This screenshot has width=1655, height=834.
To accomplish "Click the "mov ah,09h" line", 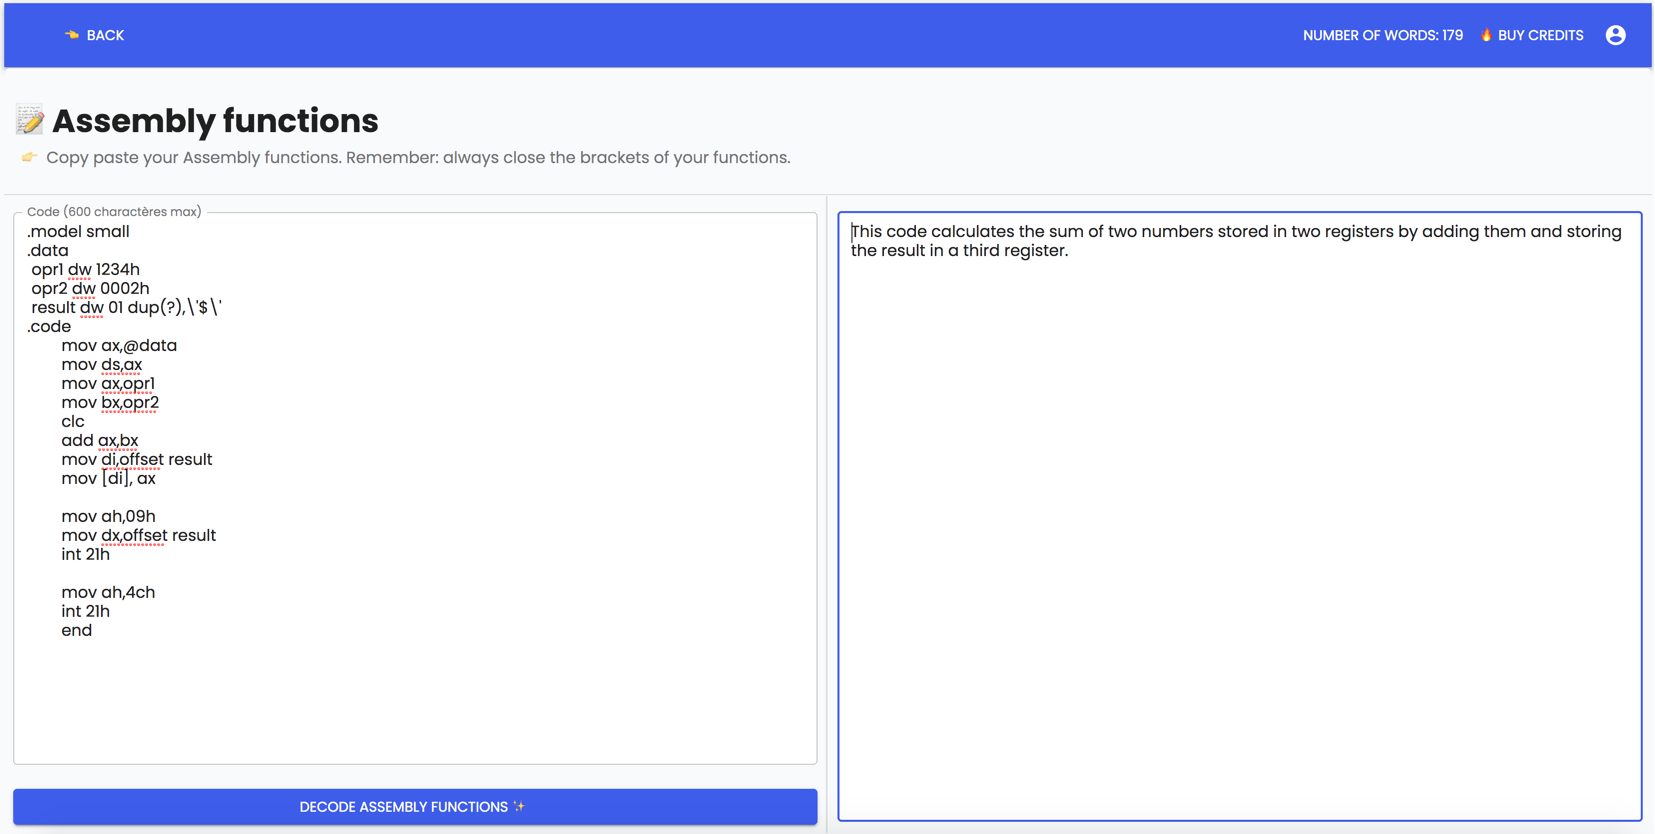I will tap(108, 517).
